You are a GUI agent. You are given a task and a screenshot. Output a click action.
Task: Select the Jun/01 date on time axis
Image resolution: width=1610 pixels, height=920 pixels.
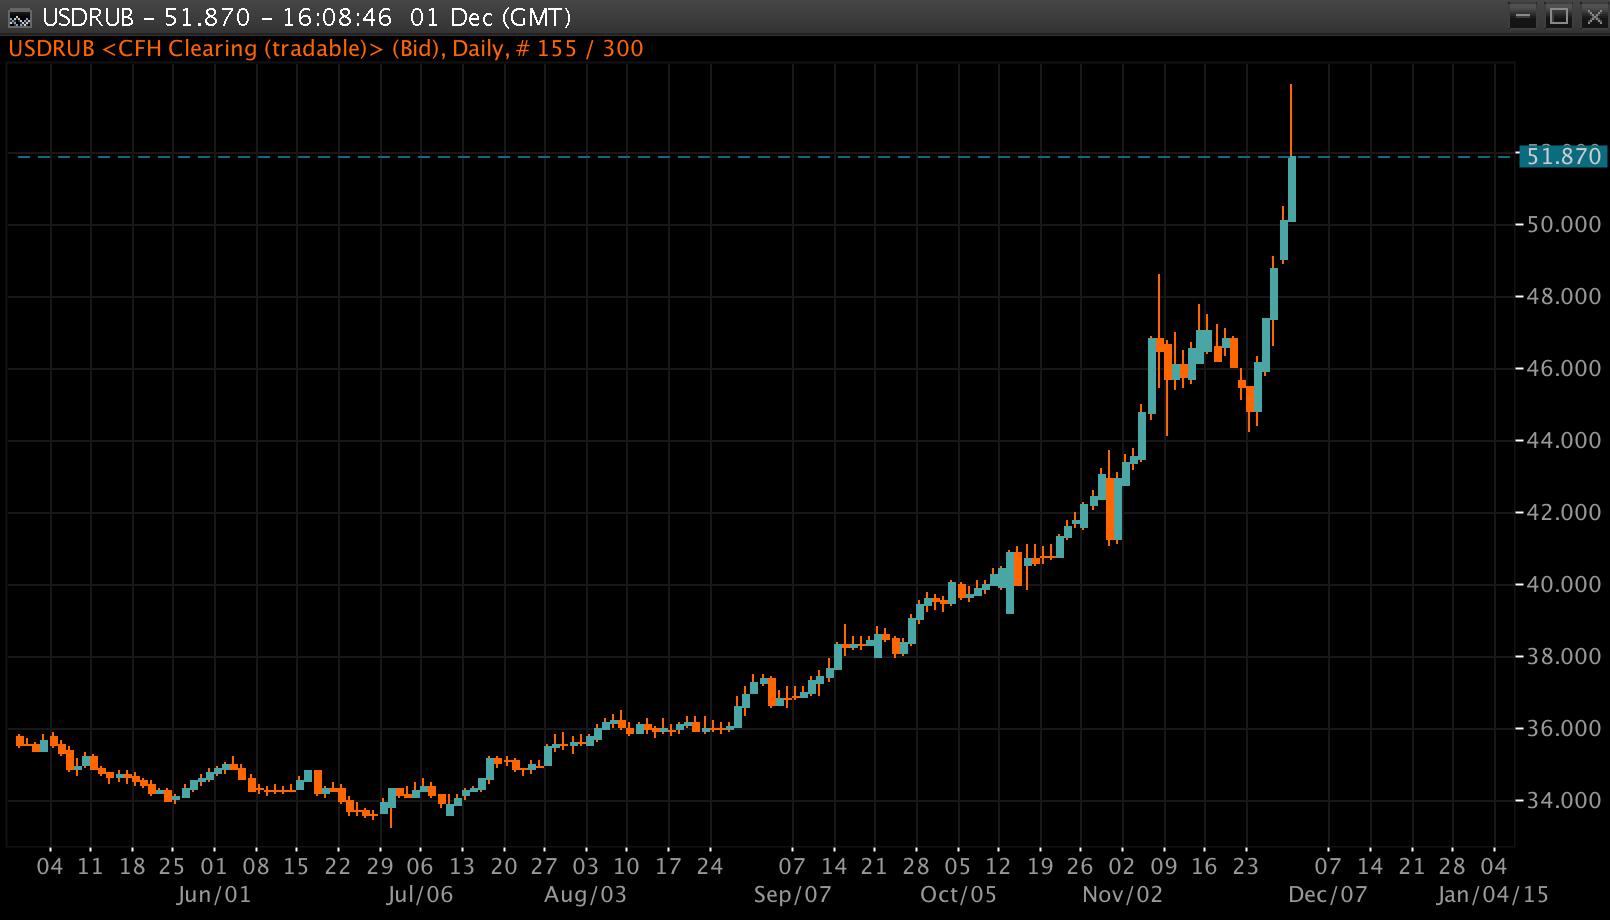tap(213, 895)
